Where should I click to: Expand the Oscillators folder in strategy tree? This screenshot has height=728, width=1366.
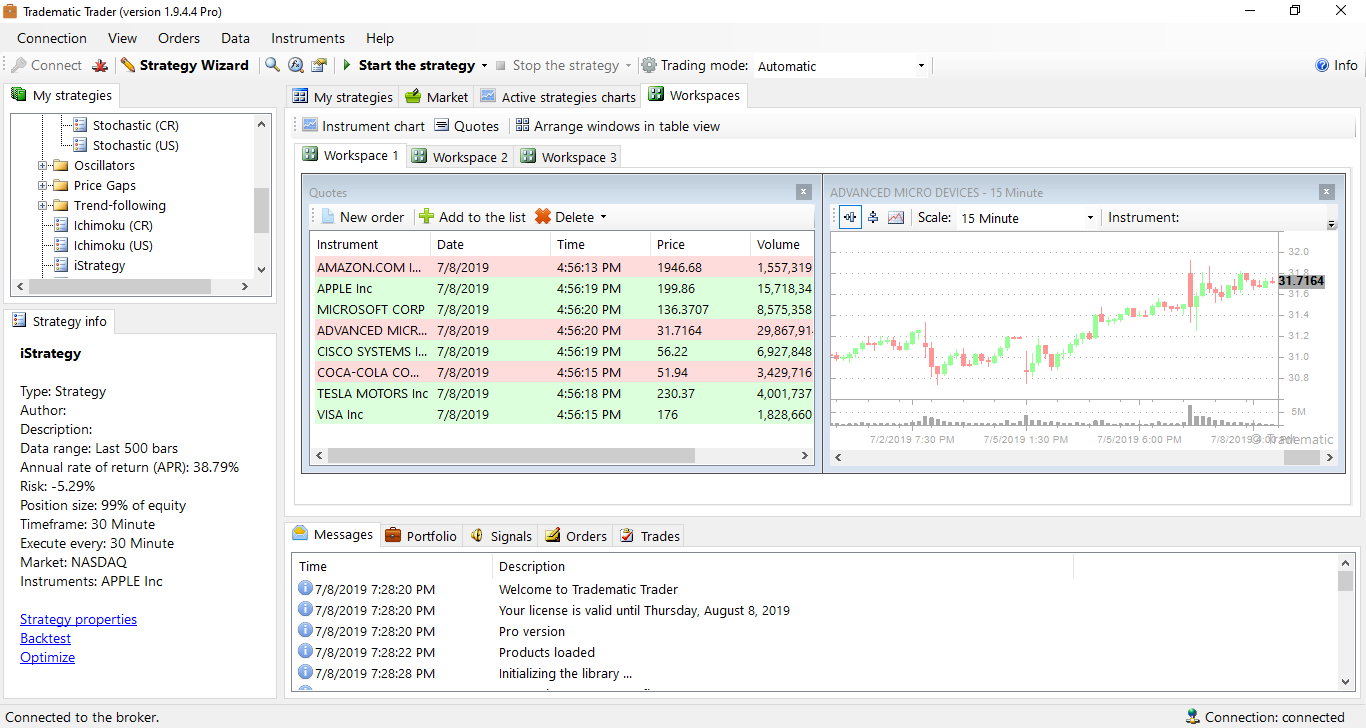tap(43, 165)
